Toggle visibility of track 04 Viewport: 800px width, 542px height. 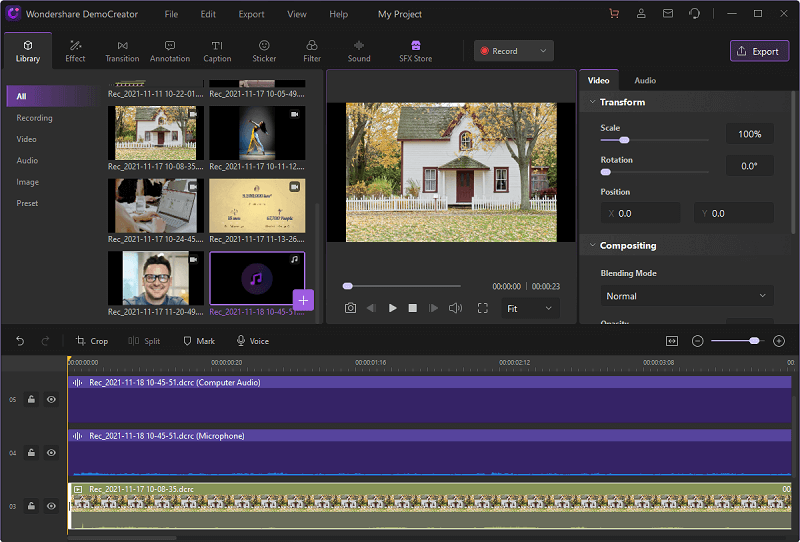(51, 453)
